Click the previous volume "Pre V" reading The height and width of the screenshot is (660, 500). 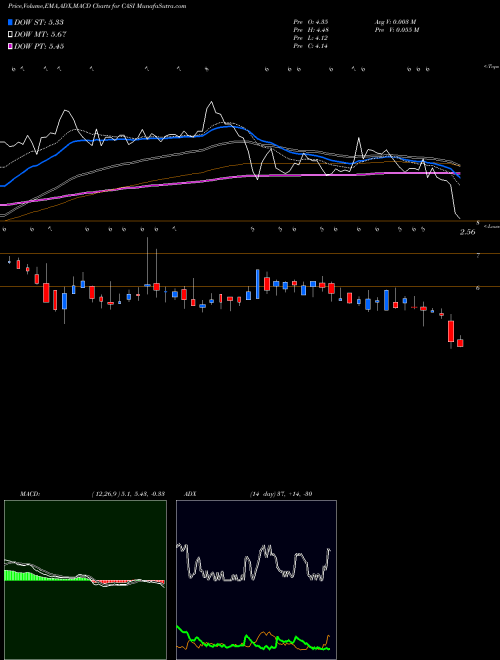point(396,30)
